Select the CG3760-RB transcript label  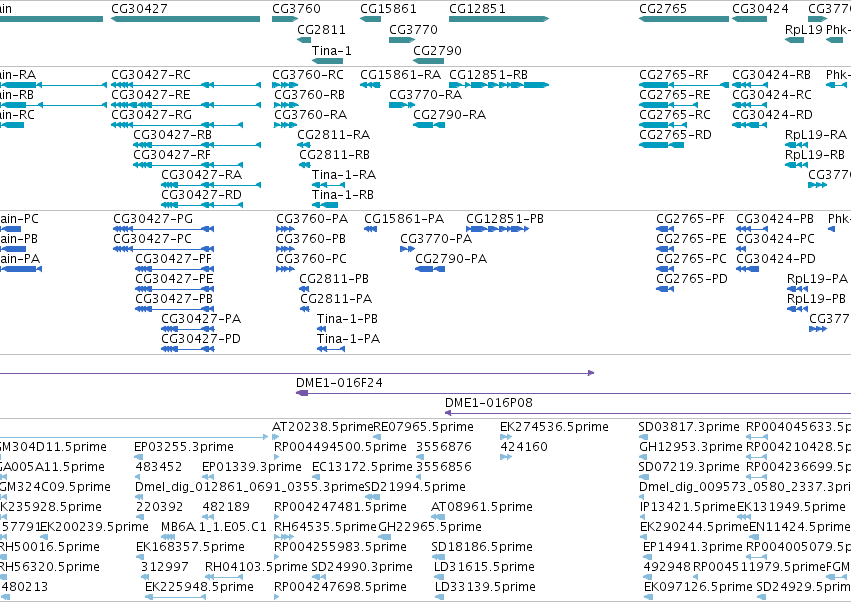coord(309,94)
